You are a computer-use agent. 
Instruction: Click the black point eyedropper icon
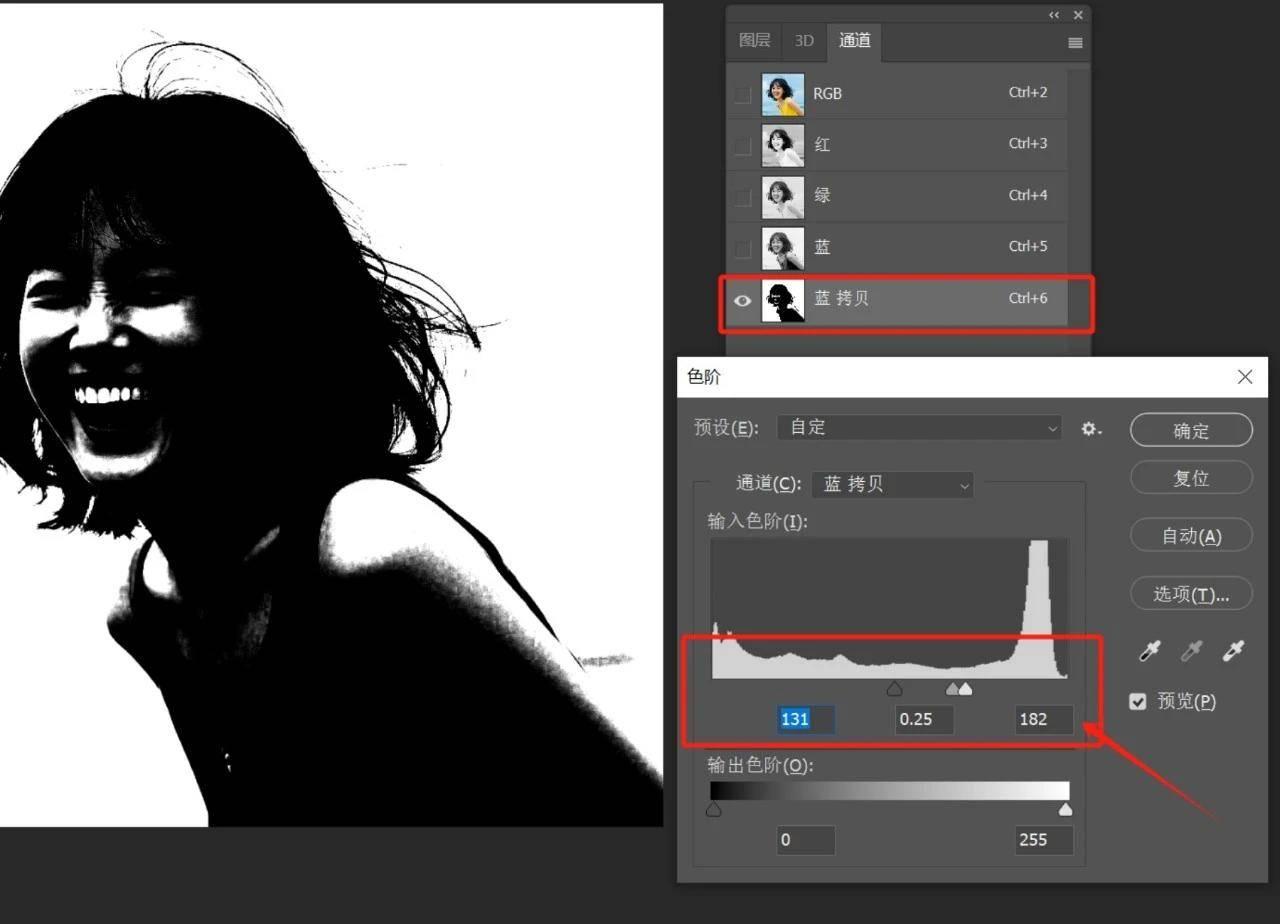pyautogui.click(x=1150, y=652)
